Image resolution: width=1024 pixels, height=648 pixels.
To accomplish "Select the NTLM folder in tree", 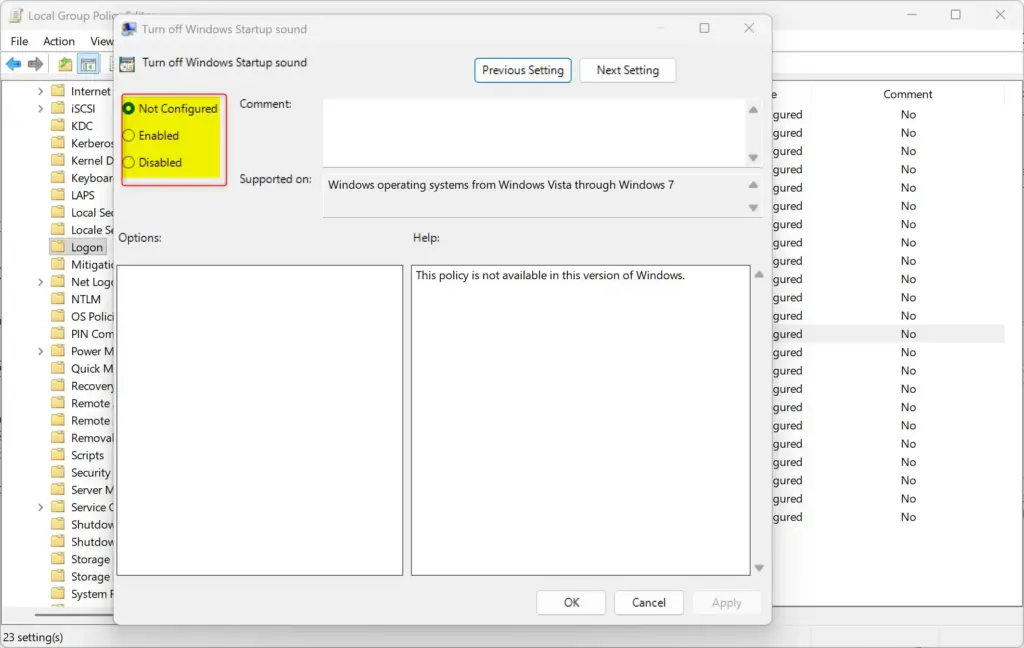I will pos(86,299).
